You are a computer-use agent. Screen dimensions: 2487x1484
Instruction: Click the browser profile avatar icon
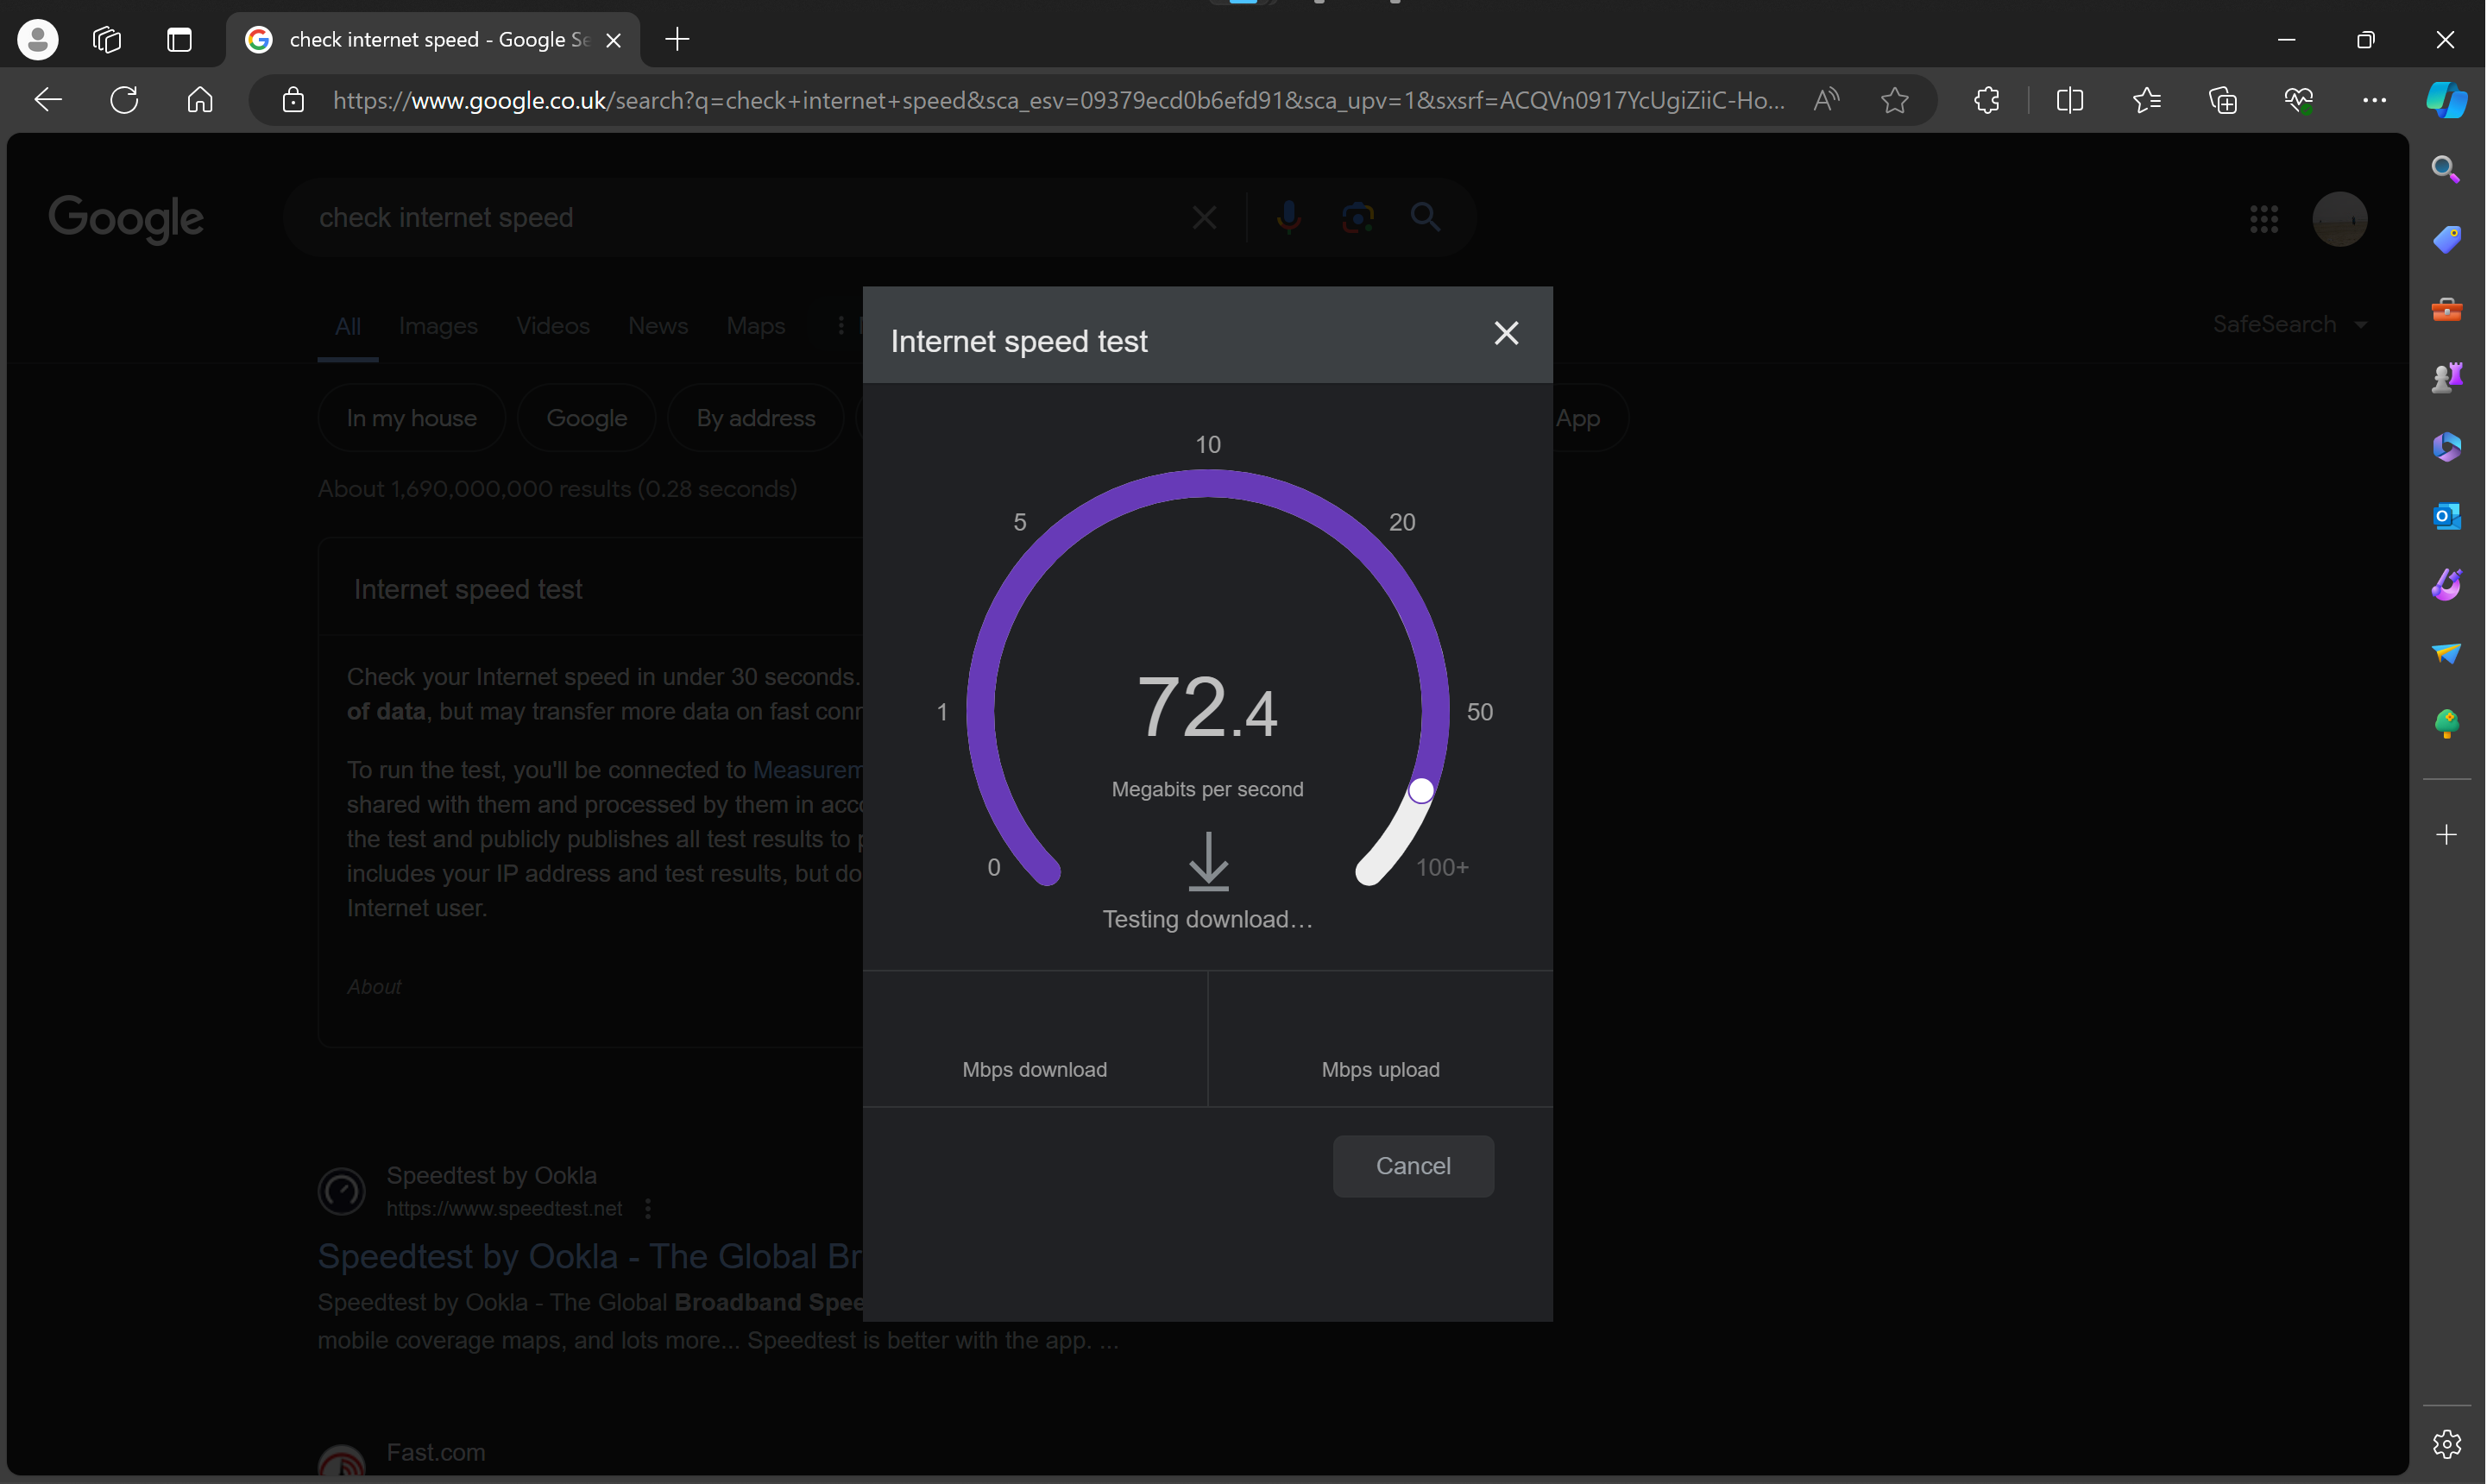(38, 40)
